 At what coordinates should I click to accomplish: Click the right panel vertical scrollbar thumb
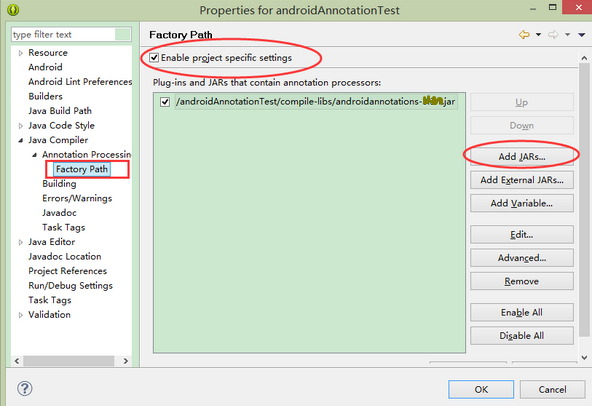coord(584,200)
